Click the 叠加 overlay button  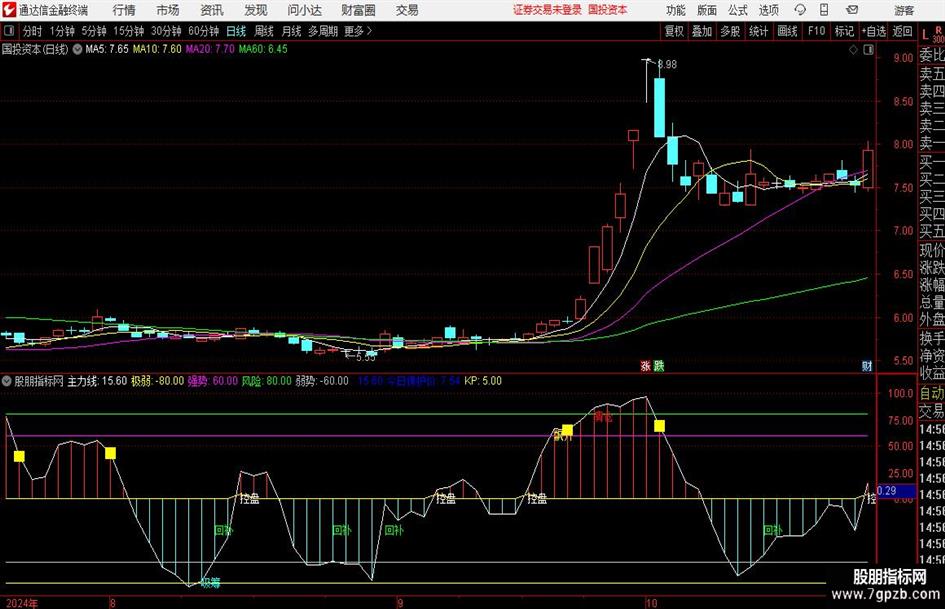[702, 31]
